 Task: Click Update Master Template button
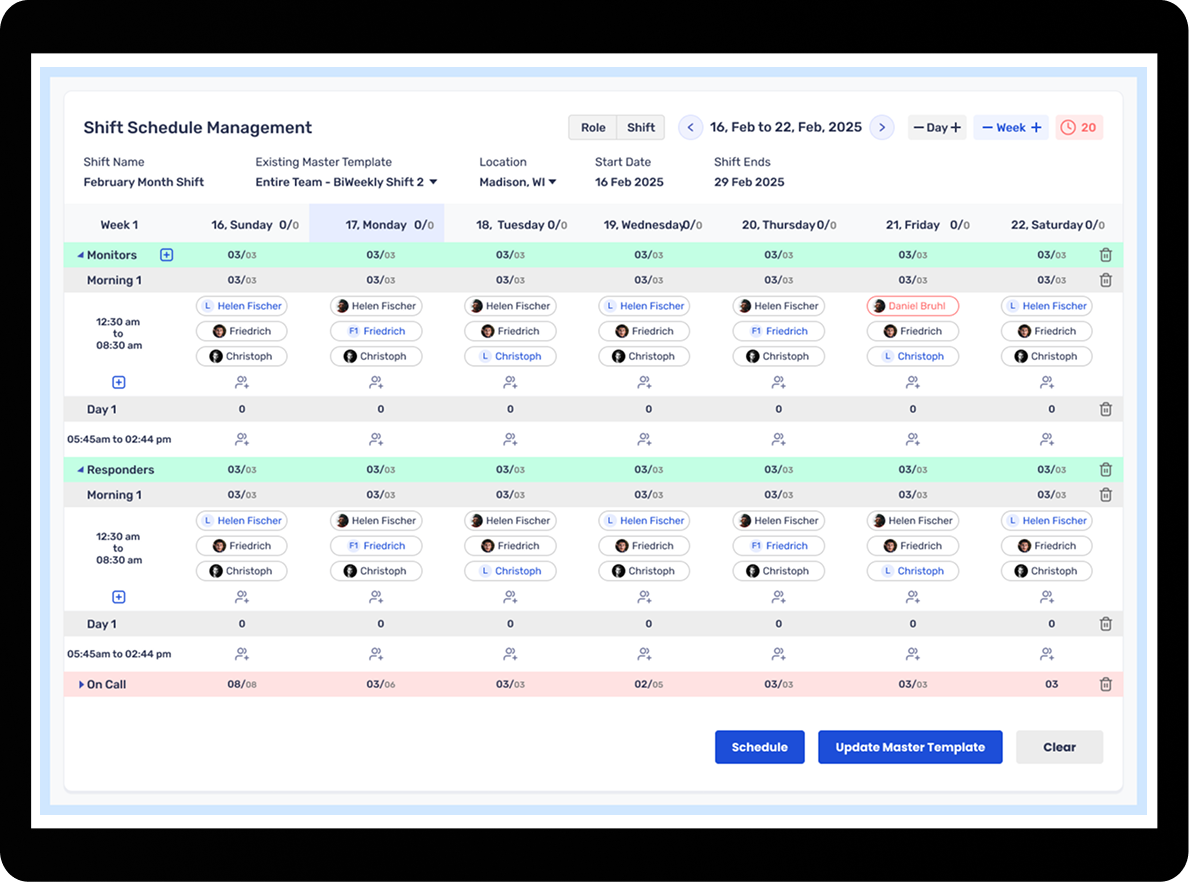click(910, 747)
